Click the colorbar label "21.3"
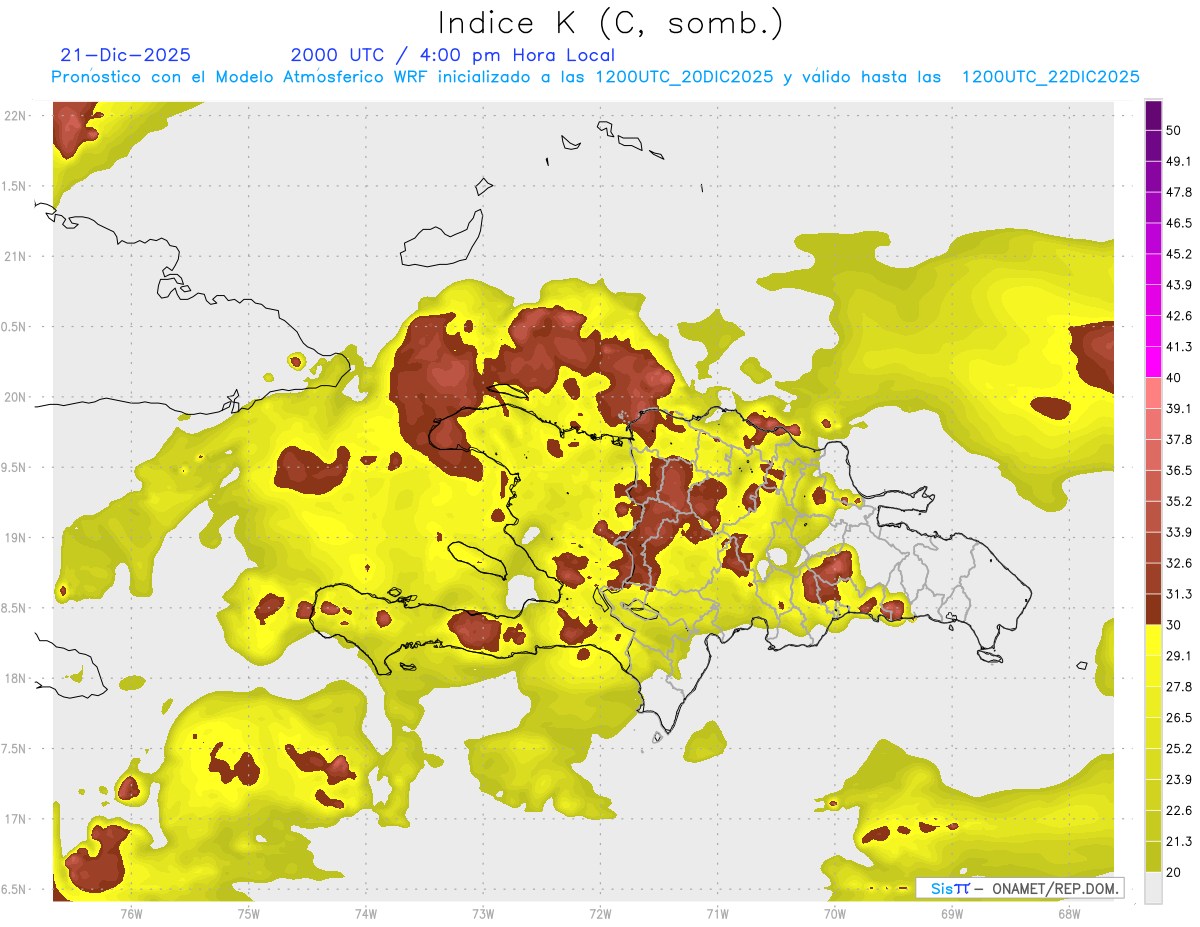Image resolution: width=1200 pixels, height=927 pixels. 1179,841
